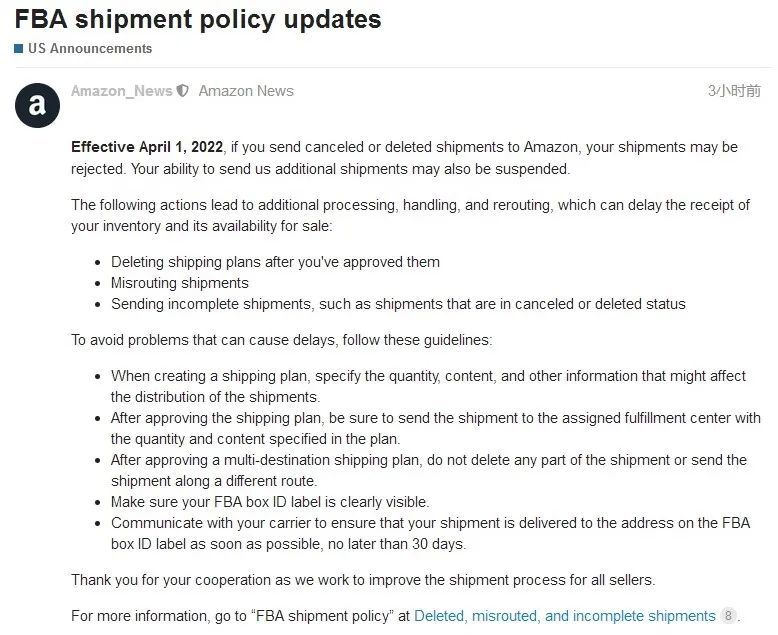Click the 3小时前 post timestamp
This screenshot has width=778, height=635.
(x=734, y=91)
